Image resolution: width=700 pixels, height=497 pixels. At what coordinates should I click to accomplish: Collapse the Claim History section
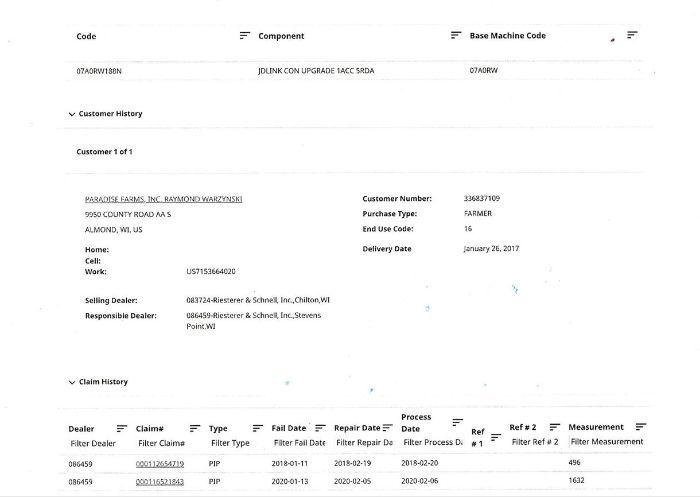(x=72, y=382)
